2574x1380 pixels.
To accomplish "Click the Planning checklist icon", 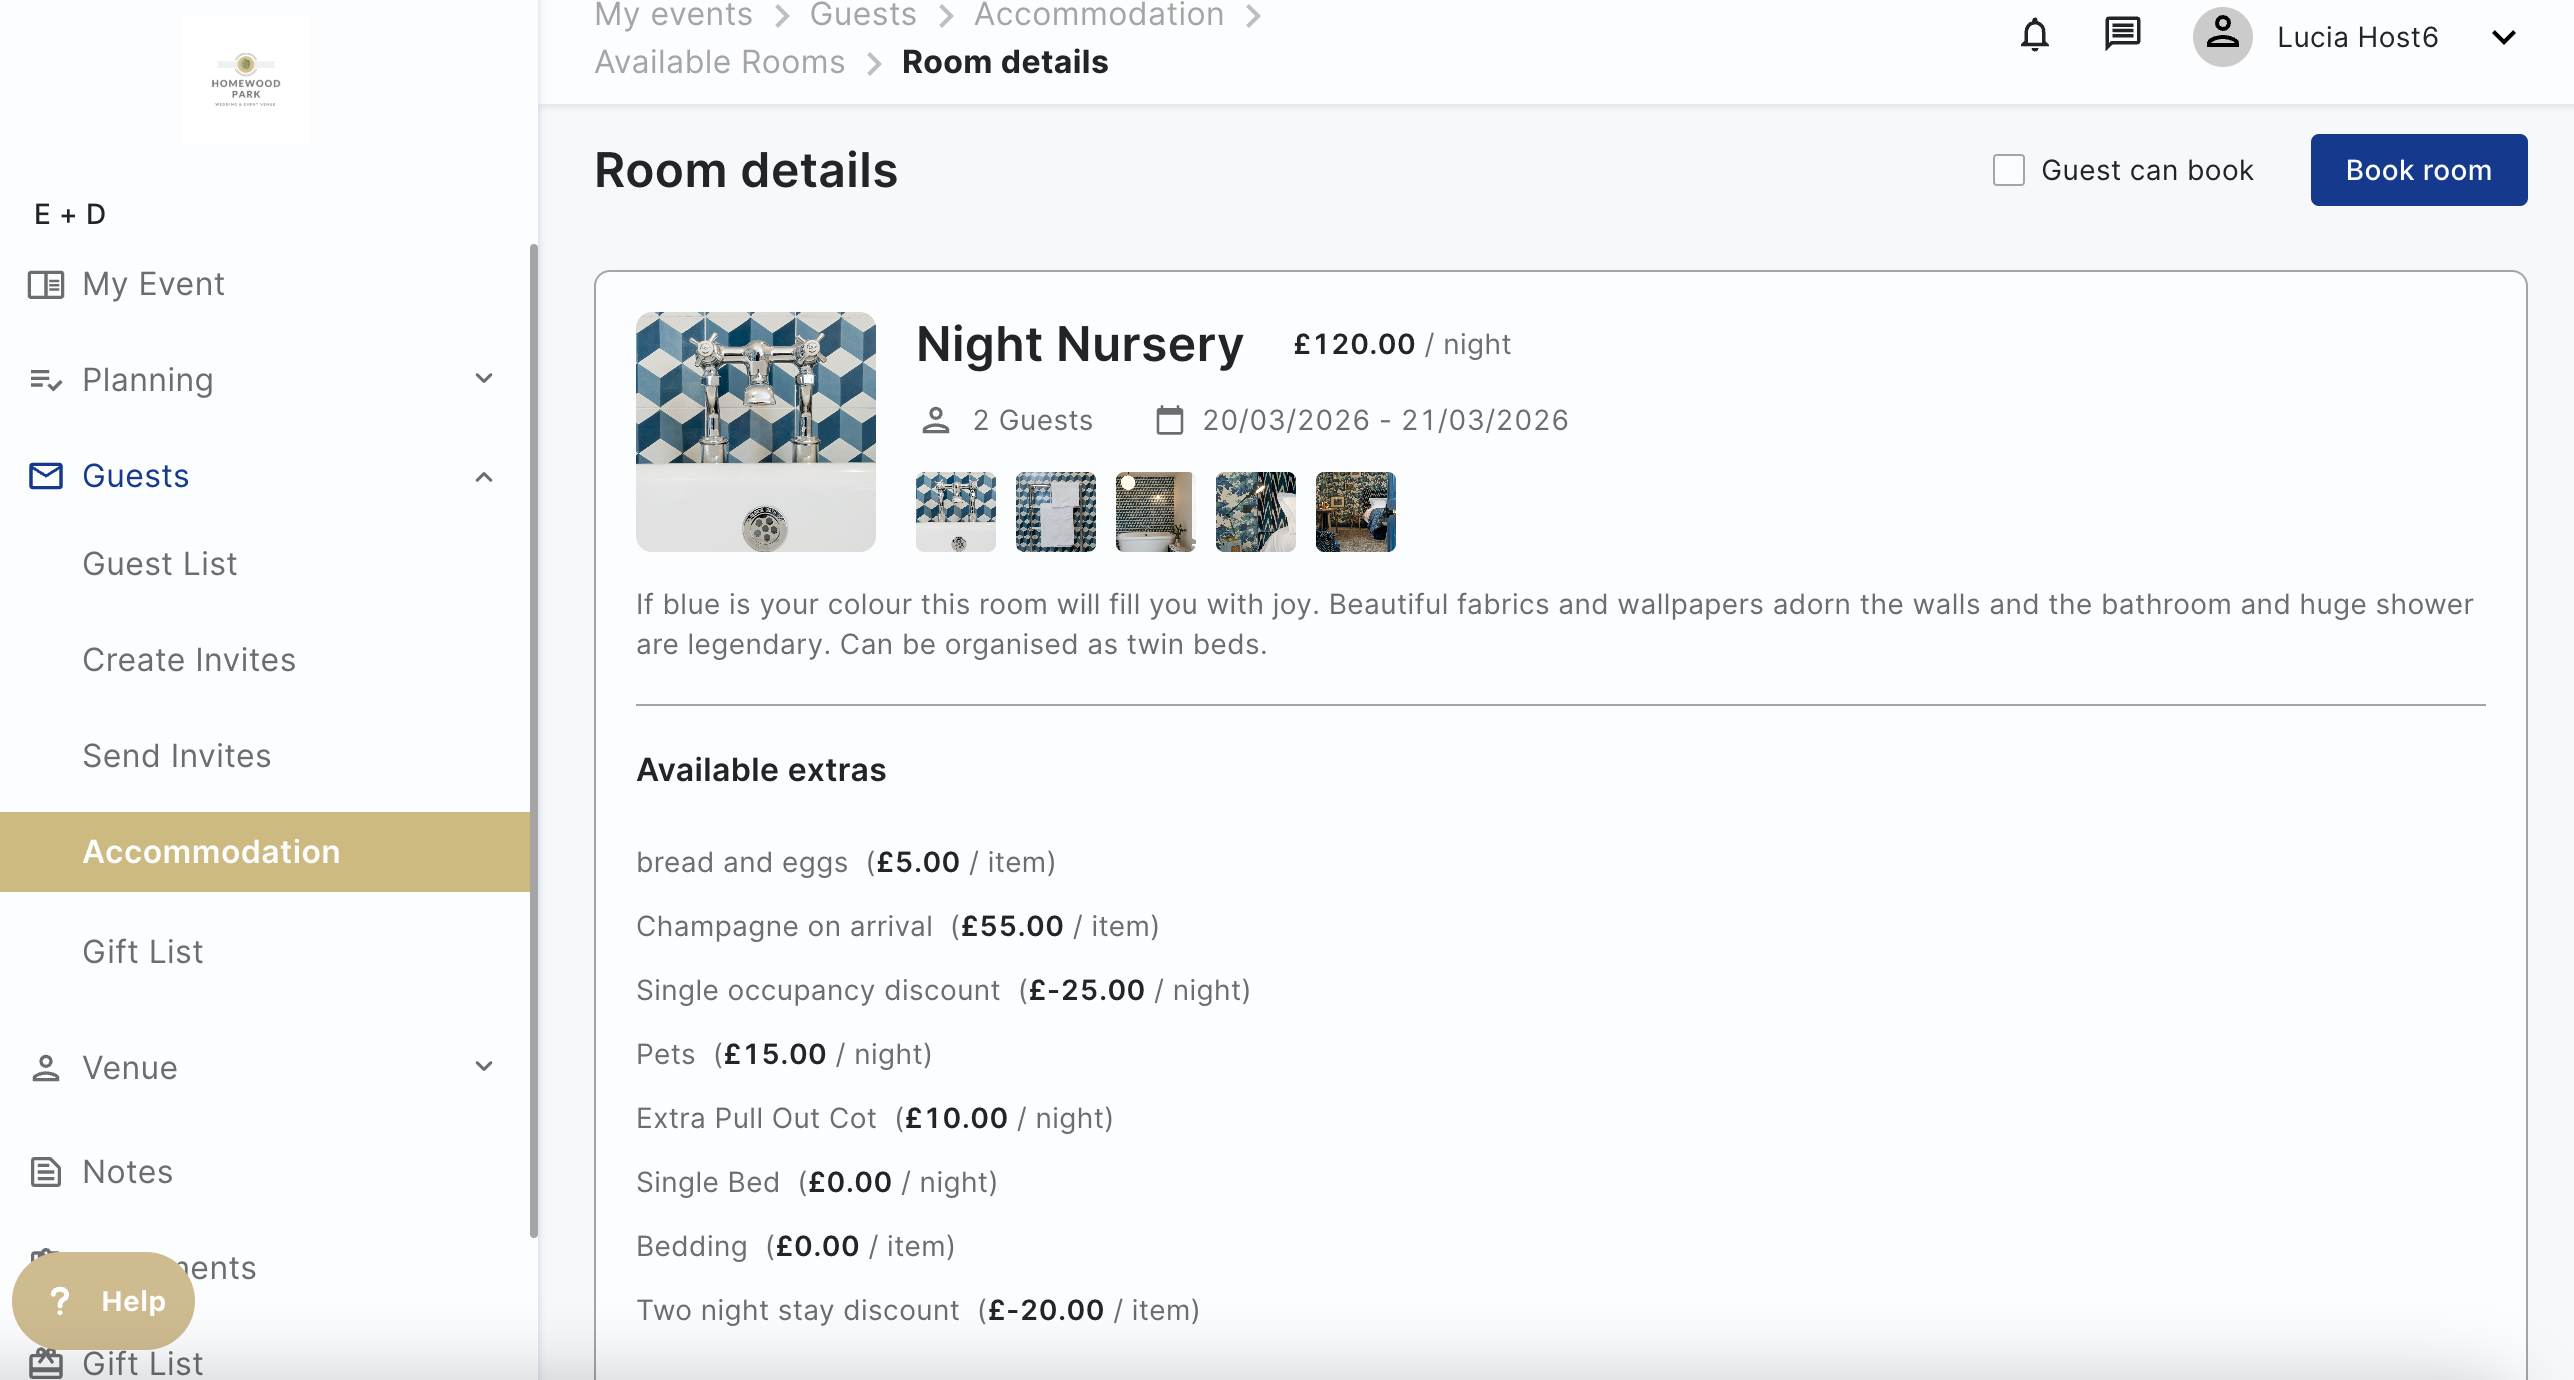I will pos(46,380).
